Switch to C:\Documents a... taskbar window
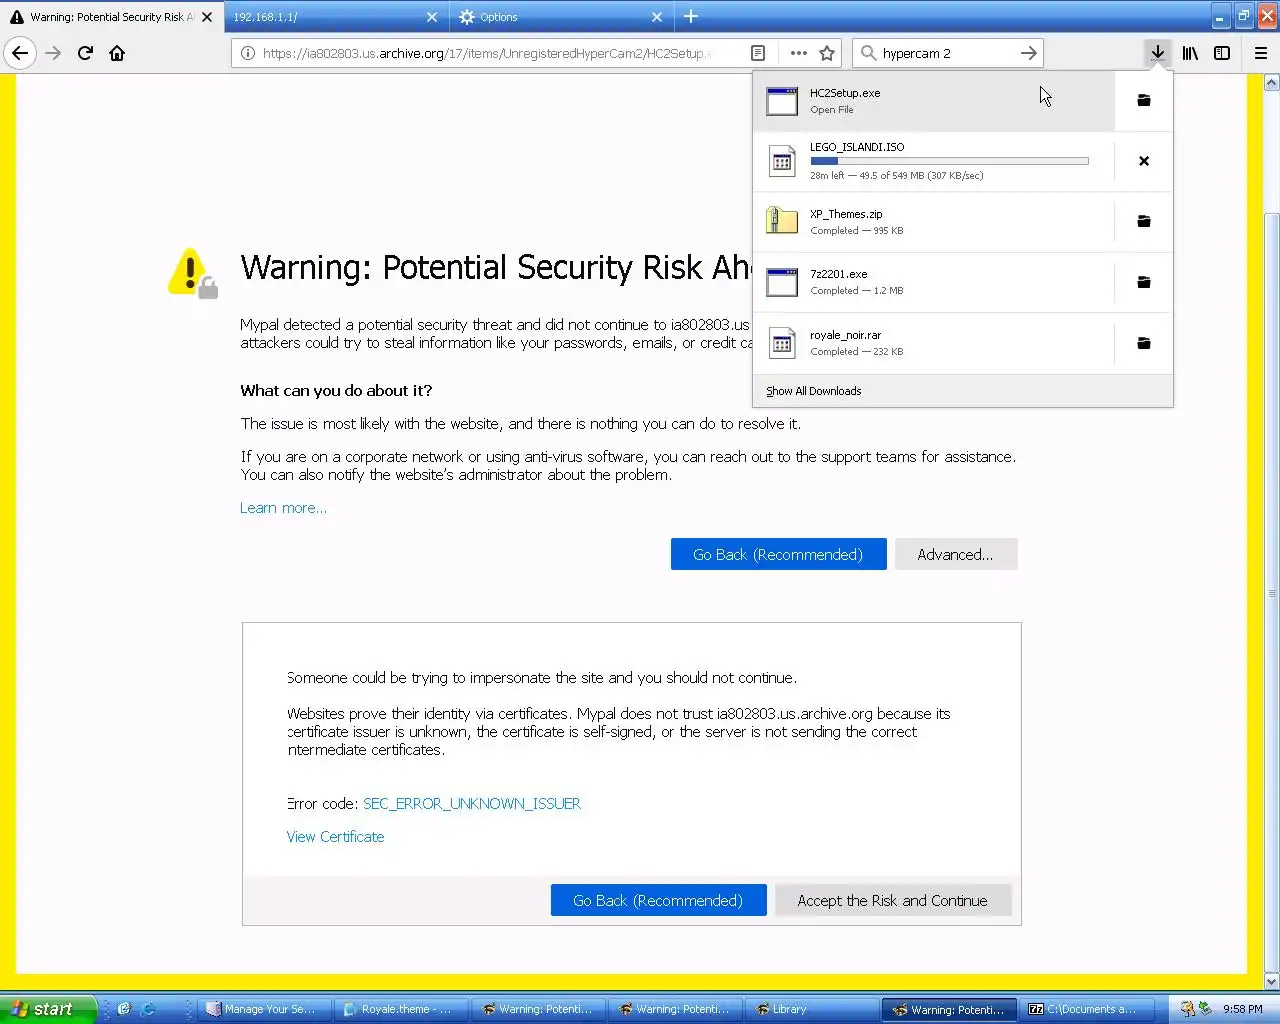Viewport: 1280px width, 1024px height. click(x=1087, y=1009)
